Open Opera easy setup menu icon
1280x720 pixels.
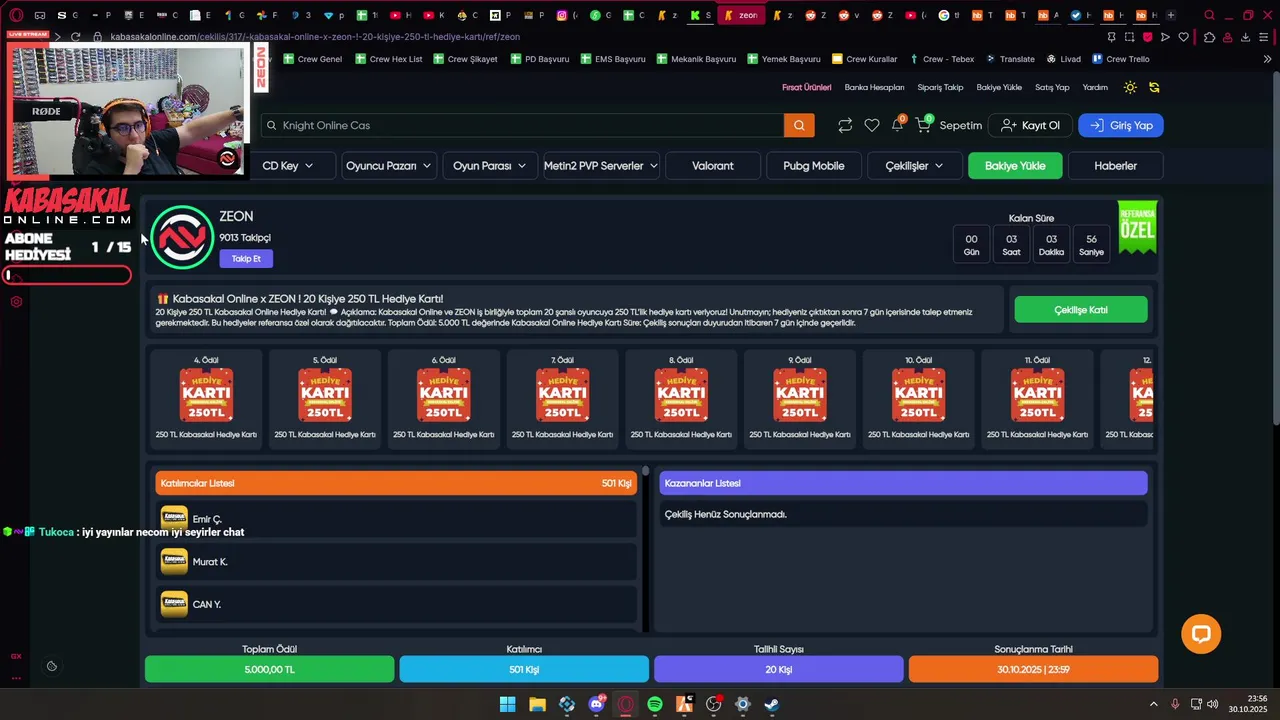[x=1265, y=37]
